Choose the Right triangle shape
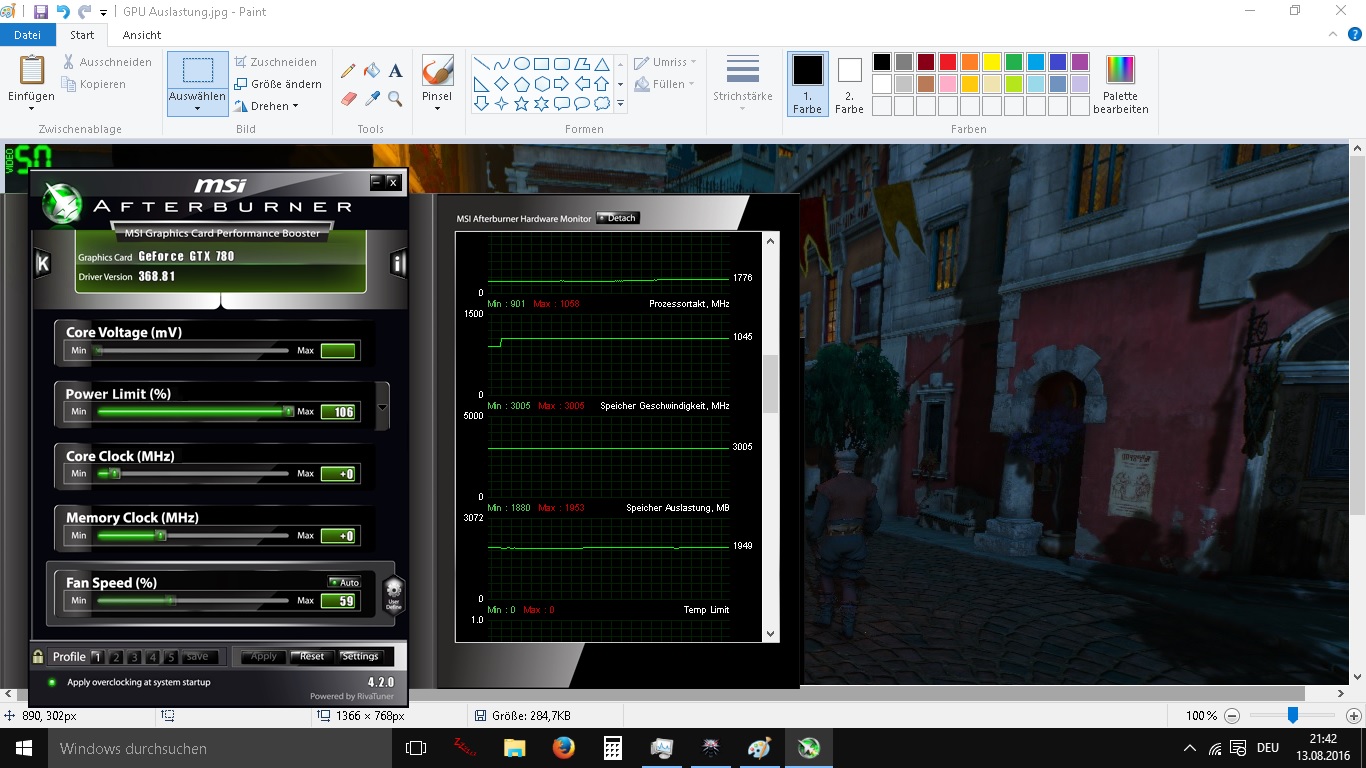 [x=481, y=84]
